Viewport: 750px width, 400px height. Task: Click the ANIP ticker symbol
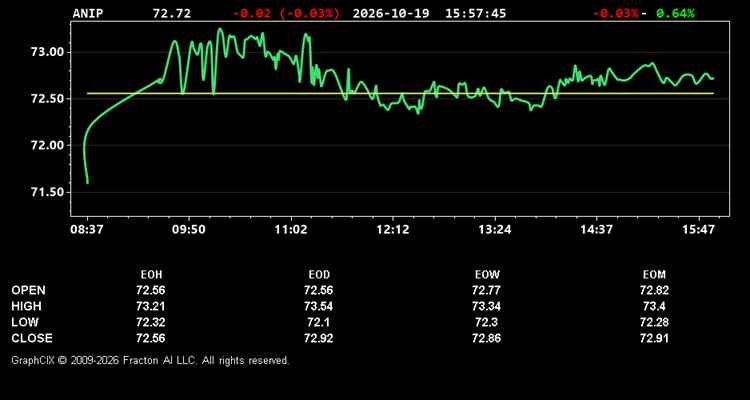click(88, 13)
